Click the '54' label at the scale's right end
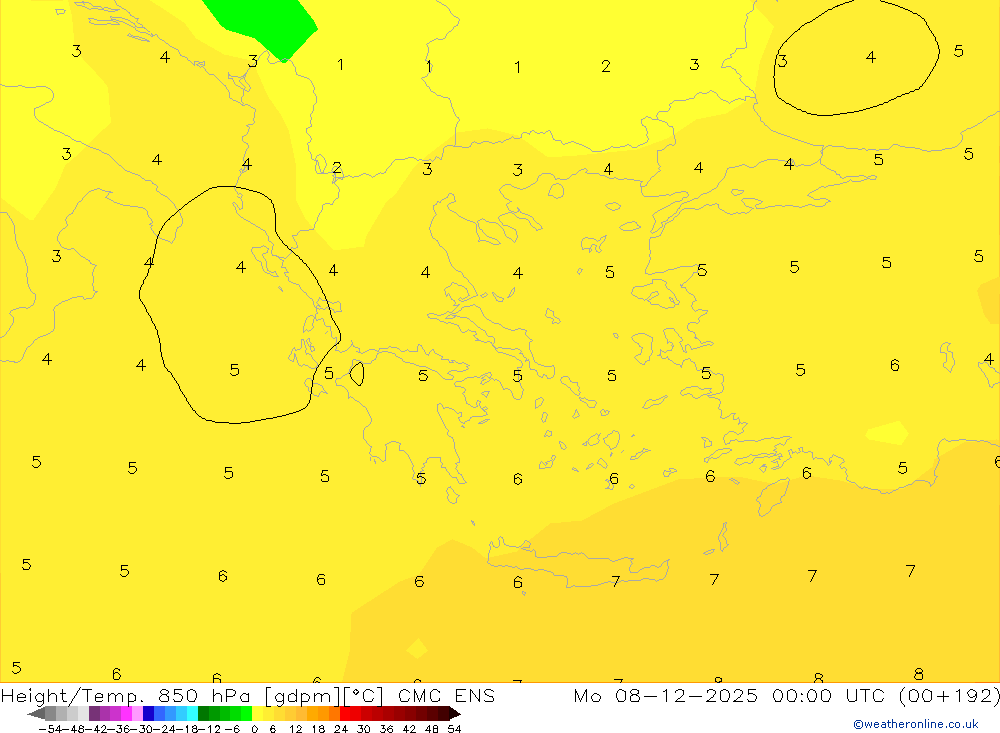This screenshot has height=733, width=1000. [x=454, y=729]
